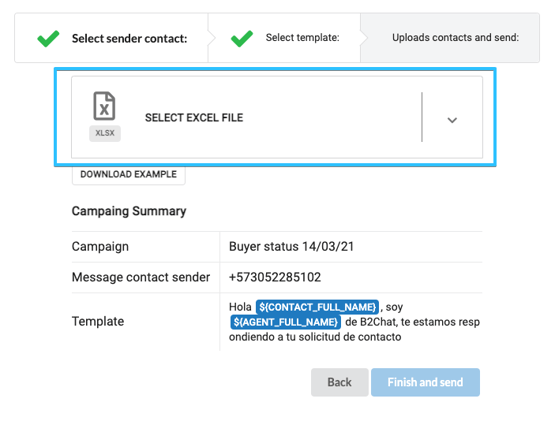The image size is (555, 421).
Task: Click the Campaign row label
Action: [100, 246]
